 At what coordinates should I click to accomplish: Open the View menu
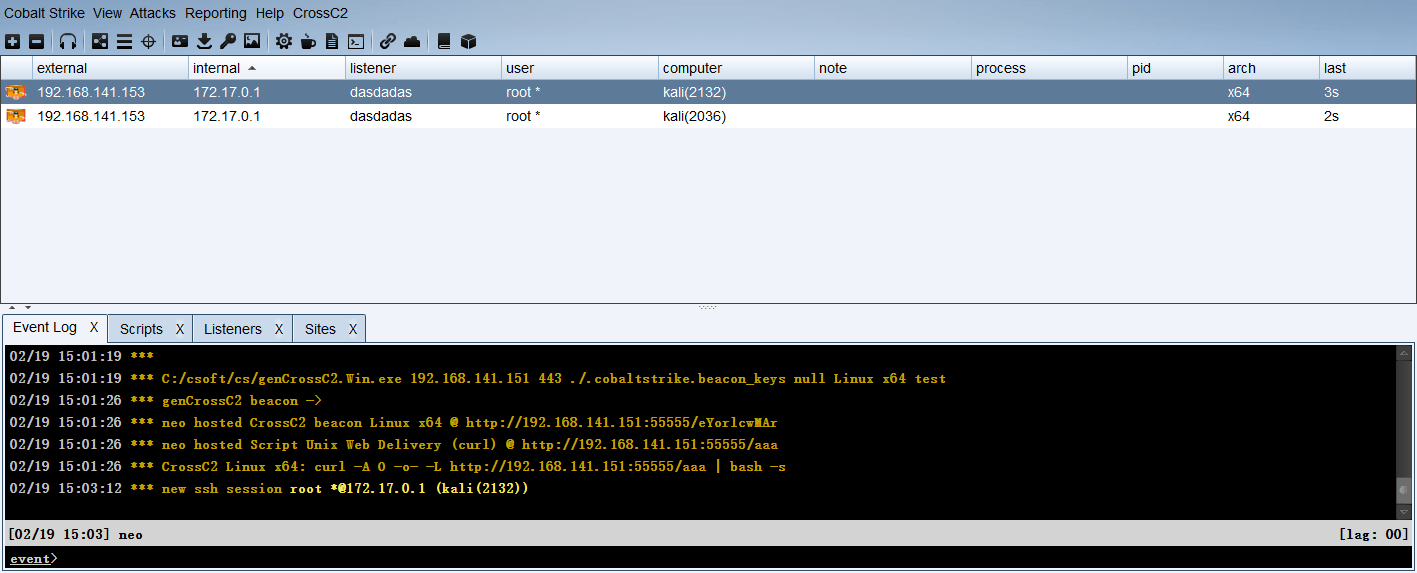[107, 13]
